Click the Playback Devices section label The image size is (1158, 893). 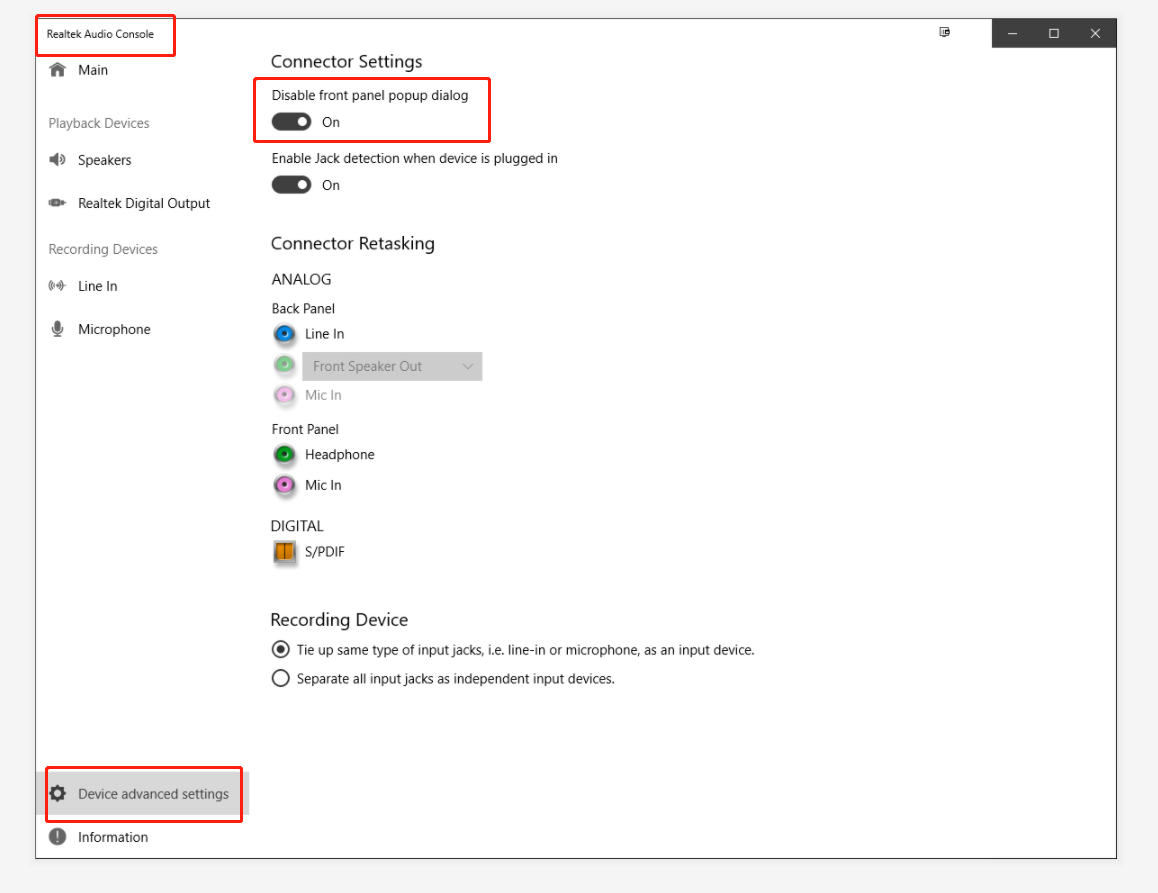99,123
